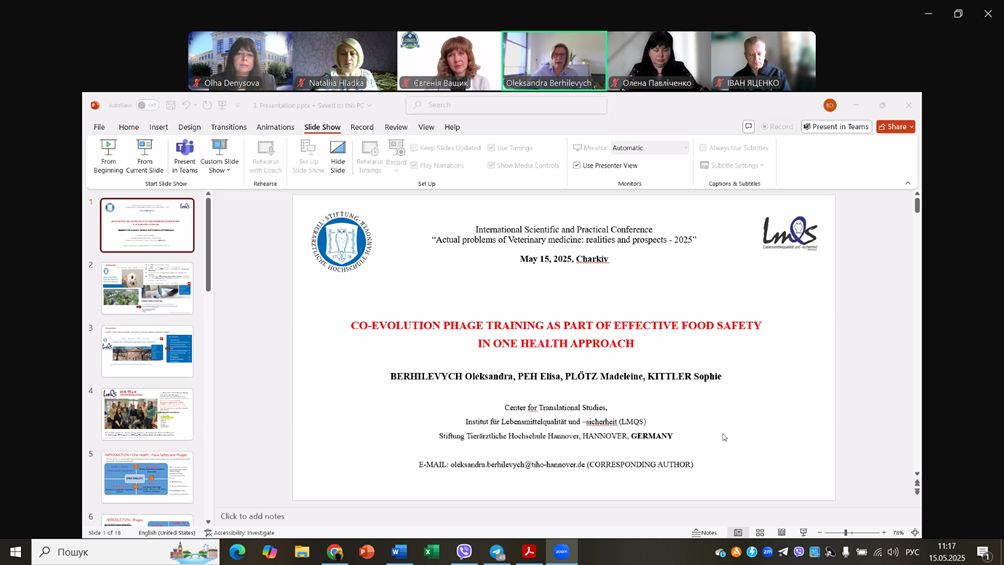Open Set Up Slide Show

pyautogui.click(x=308, y=156)
